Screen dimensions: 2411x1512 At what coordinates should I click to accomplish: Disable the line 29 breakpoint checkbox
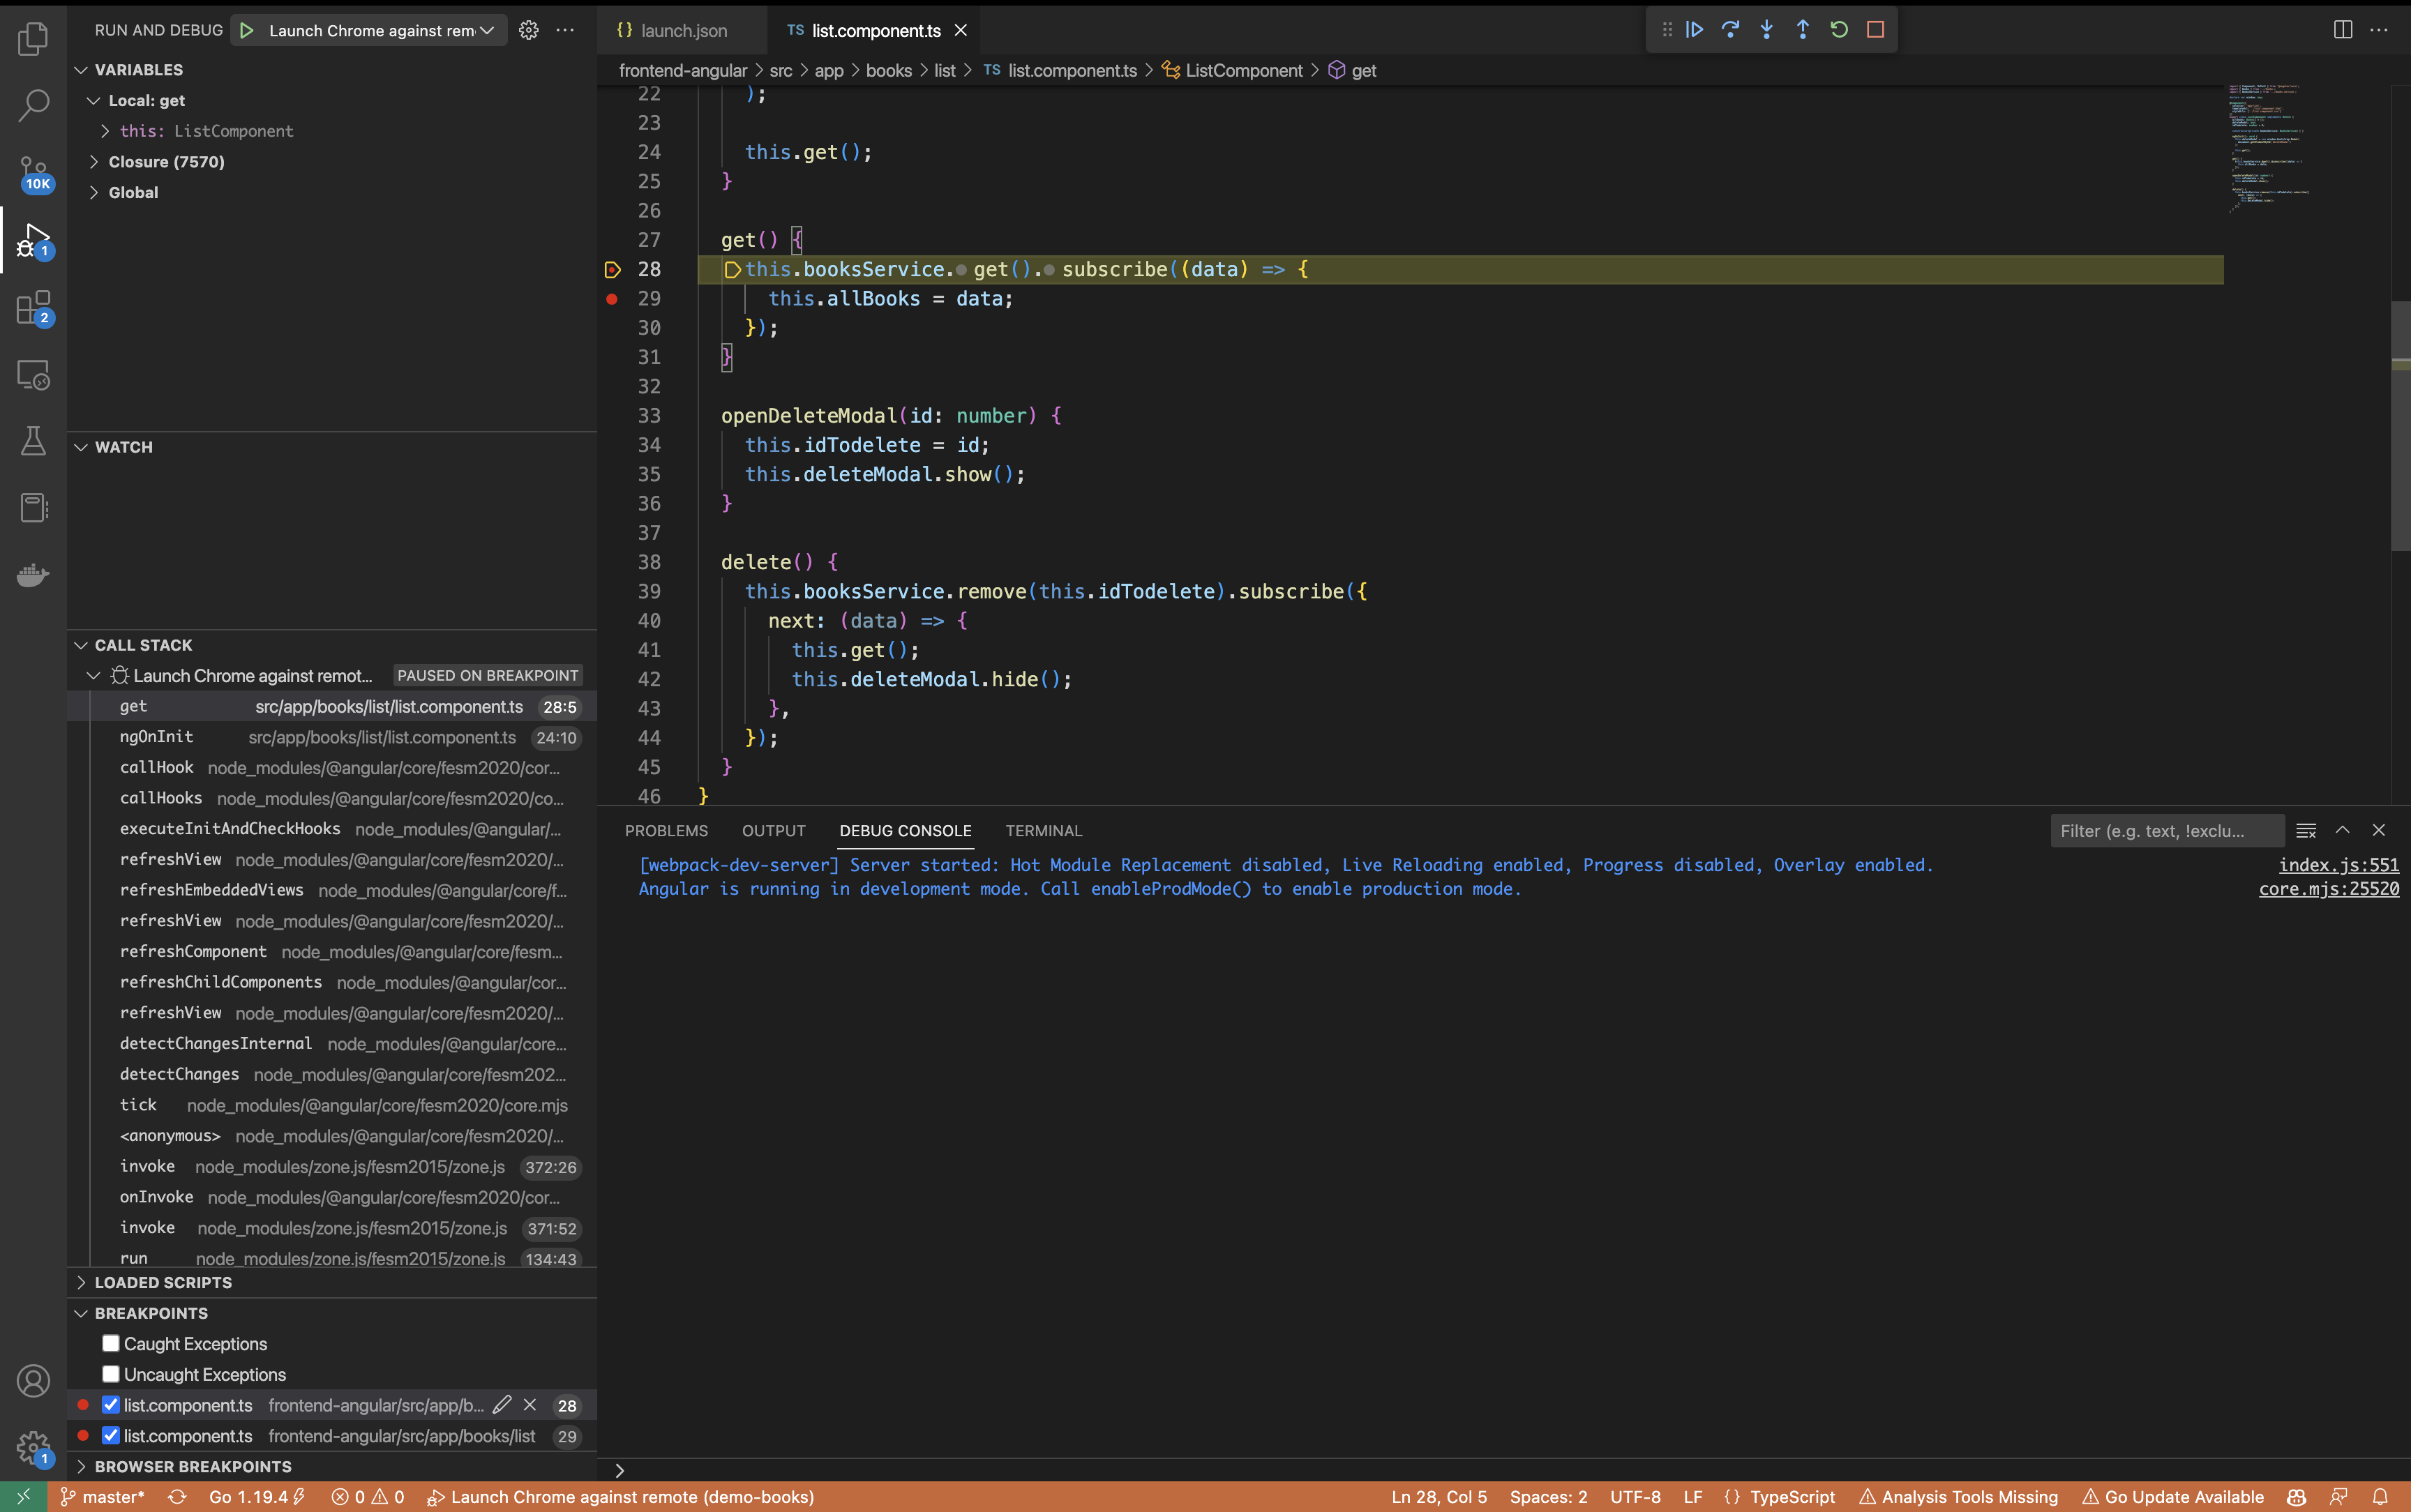111,1435
